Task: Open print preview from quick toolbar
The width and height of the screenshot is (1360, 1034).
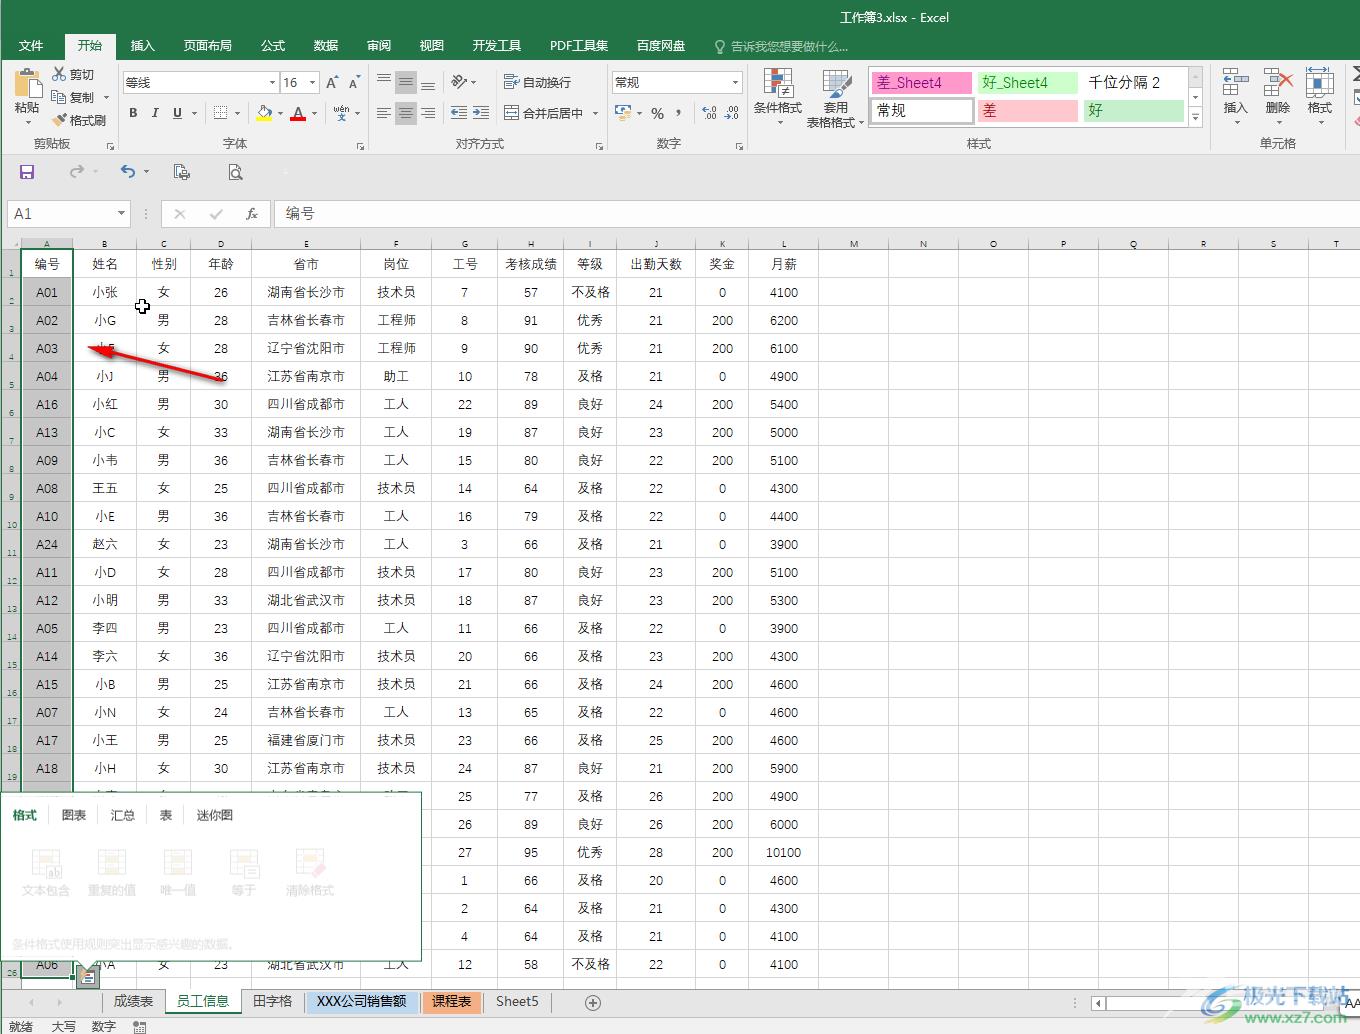Action: click(235, 172)
